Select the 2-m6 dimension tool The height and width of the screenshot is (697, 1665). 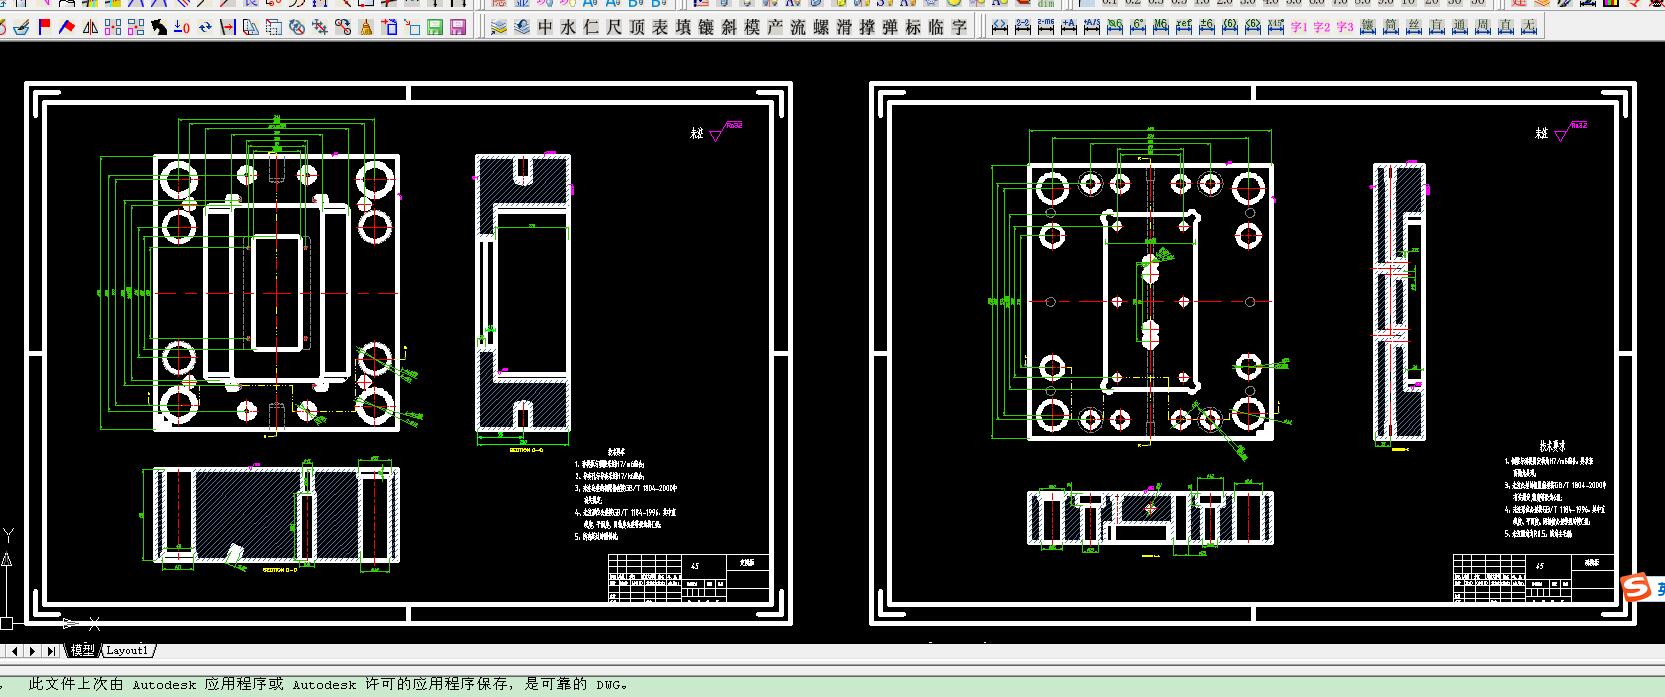1045,27
